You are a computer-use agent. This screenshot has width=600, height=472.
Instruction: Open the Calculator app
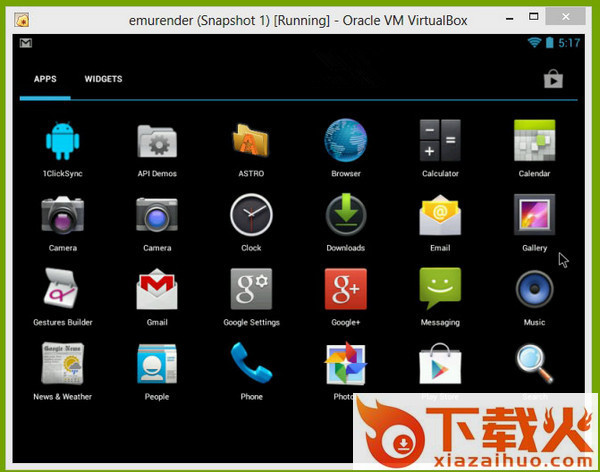(440, 142)
